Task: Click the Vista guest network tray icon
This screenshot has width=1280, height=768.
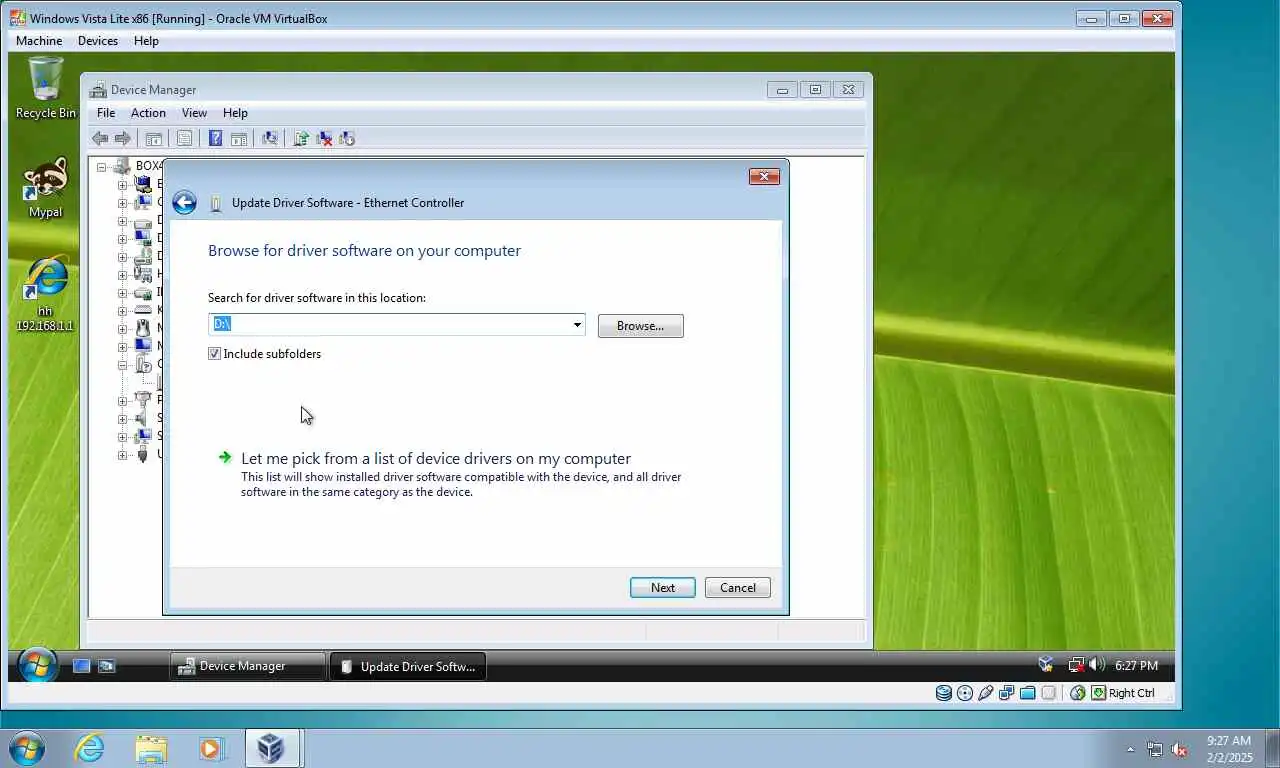Action: click(x=1076, y=665)
